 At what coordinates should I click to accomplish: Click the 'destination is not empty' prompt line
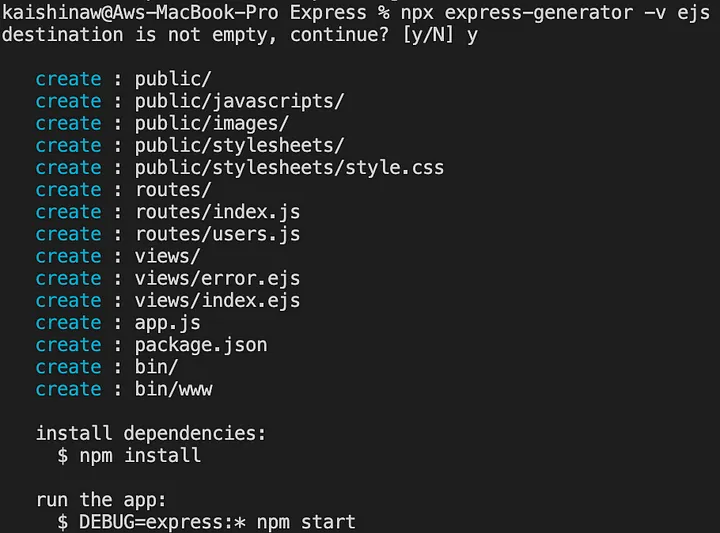pyautogui.click(x=240, y=34)
